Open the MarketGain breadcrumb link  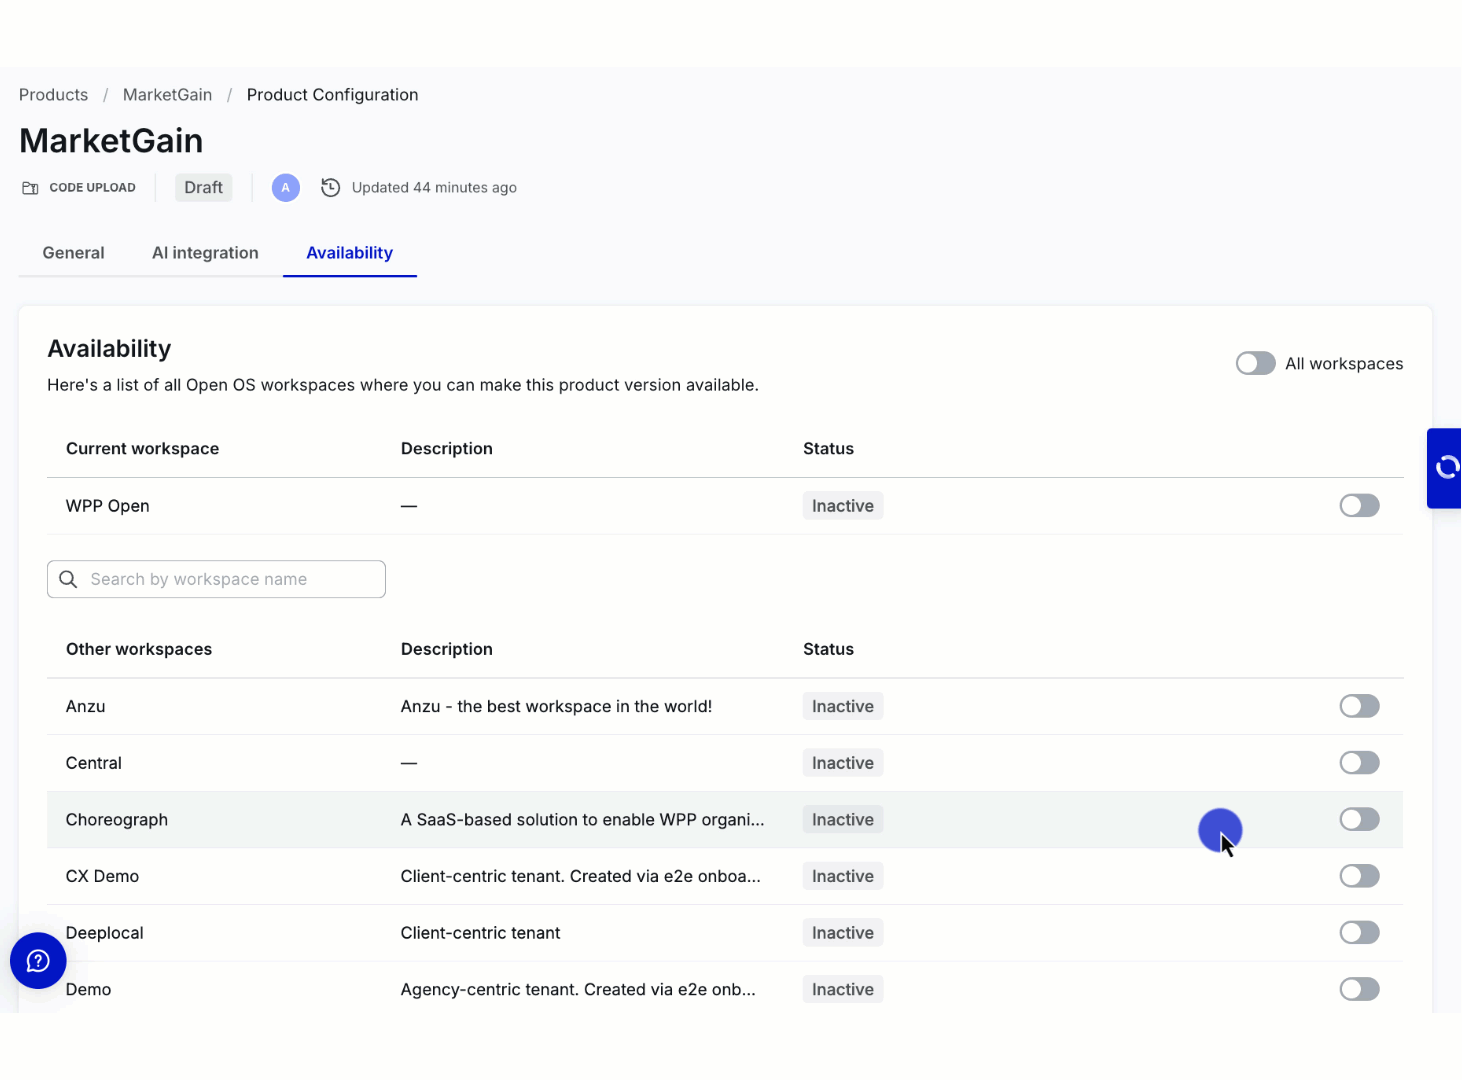167,95
